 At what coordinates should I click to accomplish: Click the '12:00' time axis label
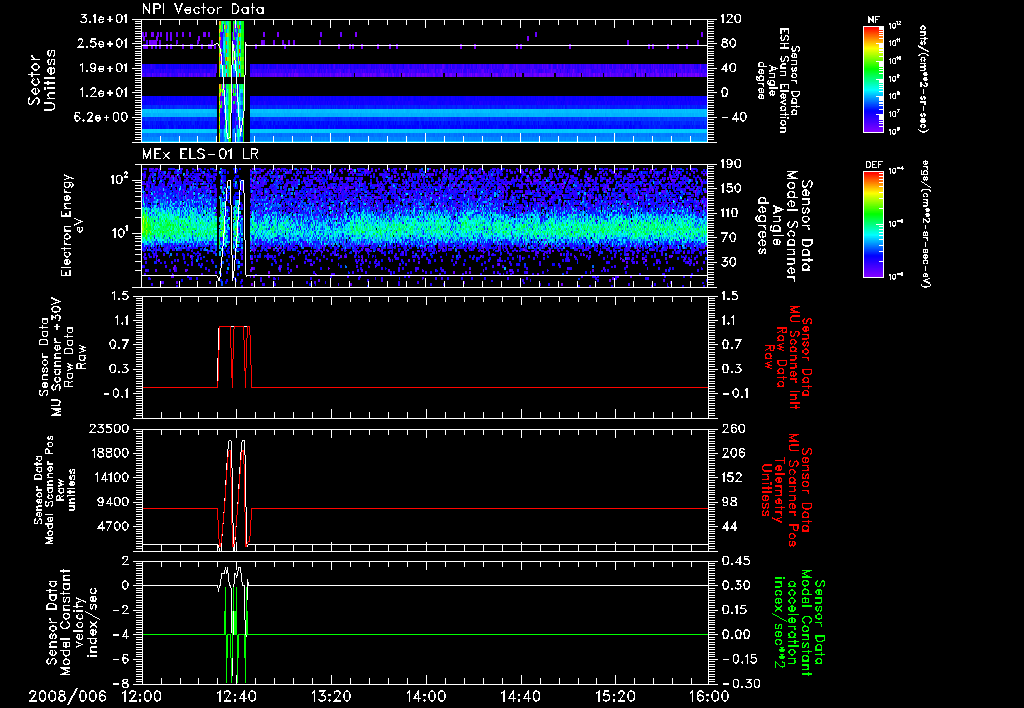[x=142, y=696]
